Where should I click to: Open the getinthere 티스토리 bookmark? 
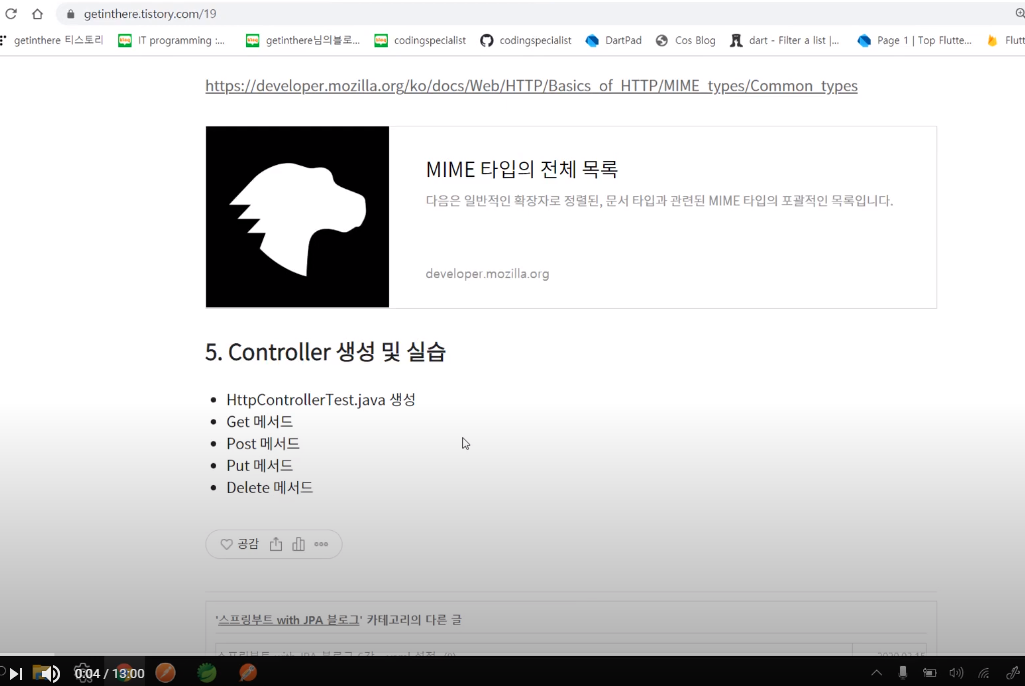pos(53,41)
